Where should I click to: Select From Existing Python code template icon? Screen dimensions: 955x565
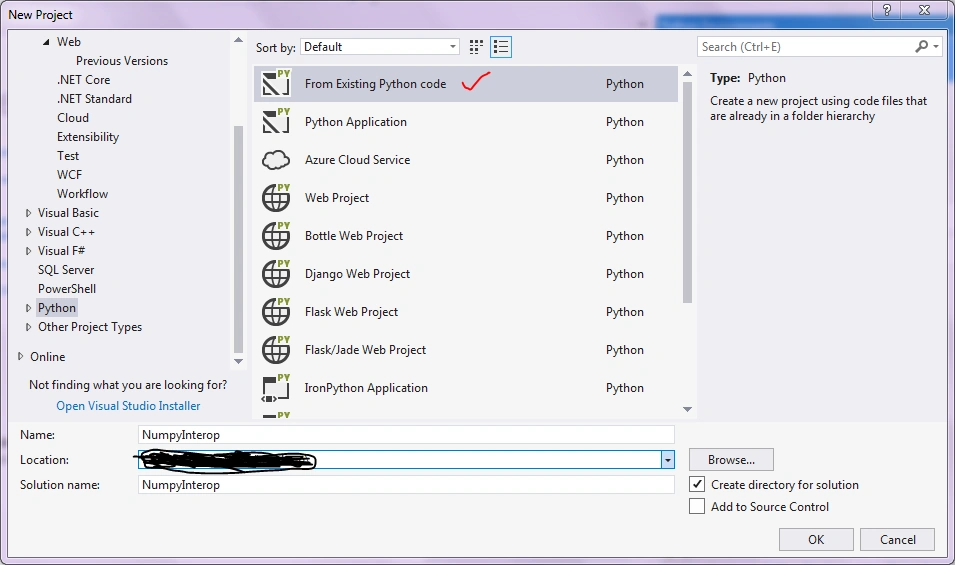coord(276,83)
